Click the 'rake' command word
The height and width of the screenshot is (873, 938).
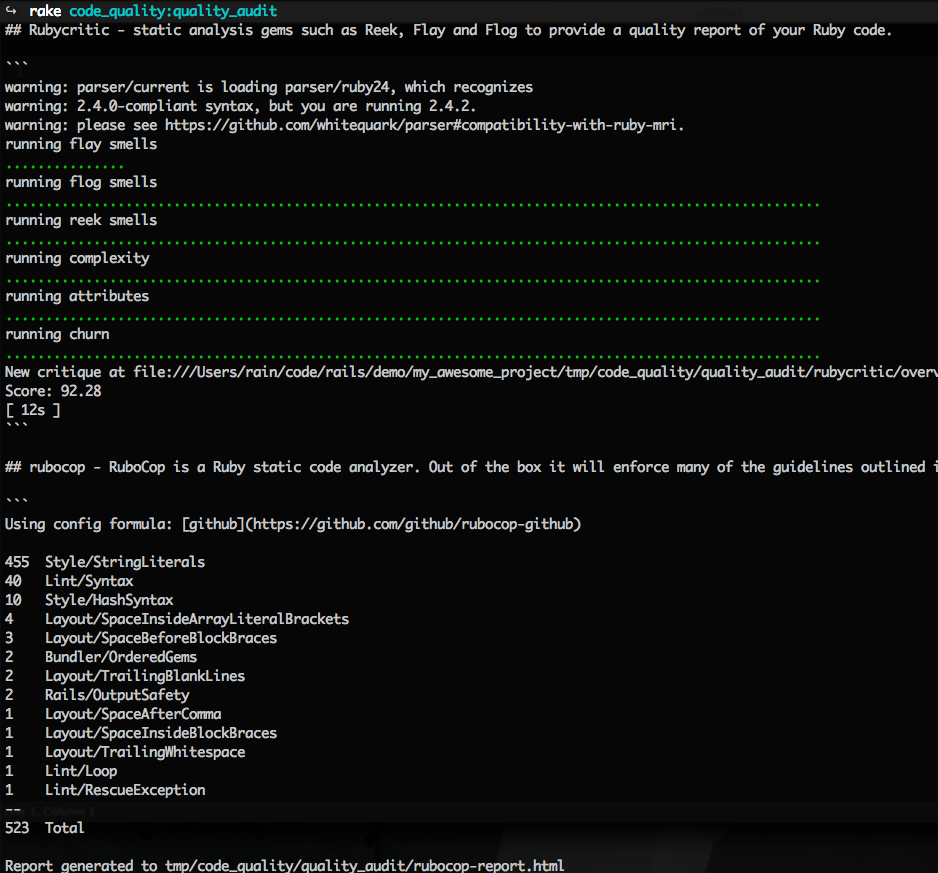point(45,11)
